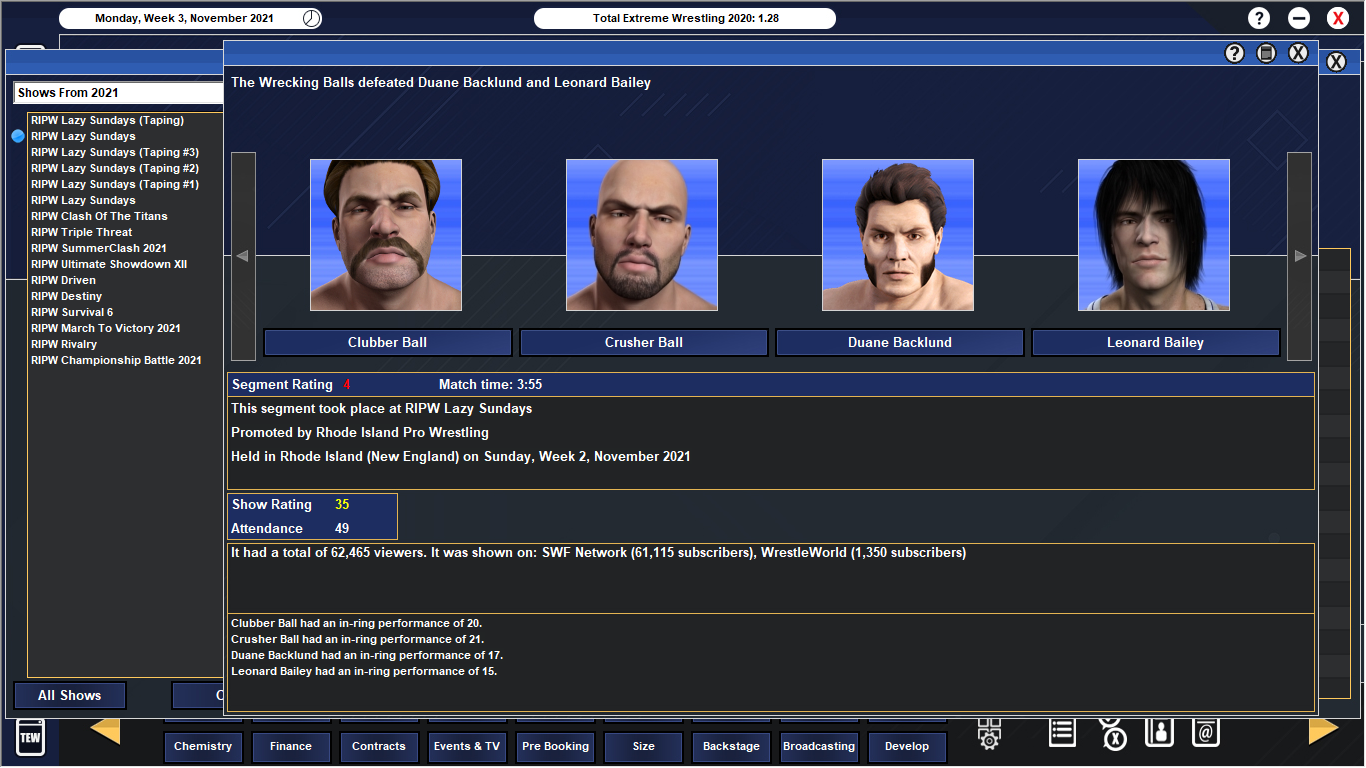Select the Clubber Ball portrait
This screenshot has width=1366, height=768.
pos(385,234)
